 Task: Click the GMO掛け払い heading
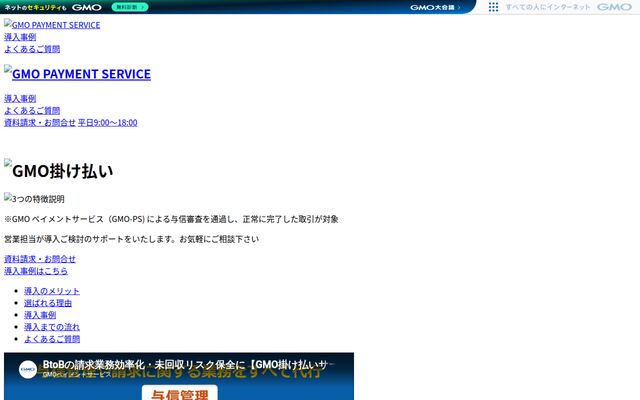(x=58, y=170)
